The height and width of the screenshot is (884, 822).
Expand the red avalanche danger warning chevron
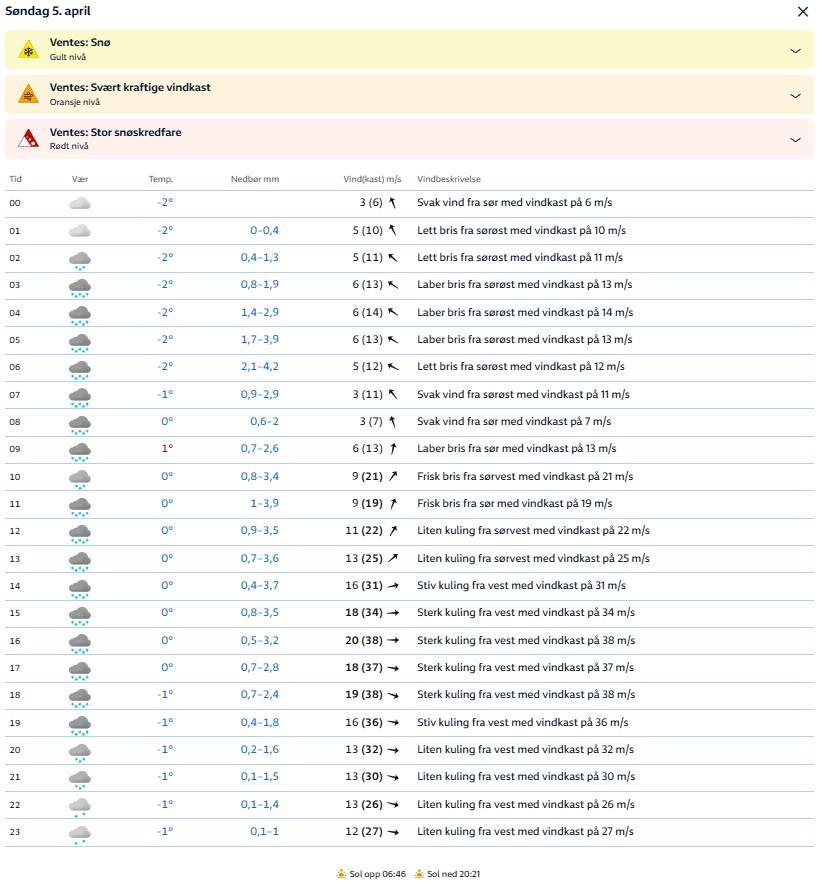tap(795, 140)
